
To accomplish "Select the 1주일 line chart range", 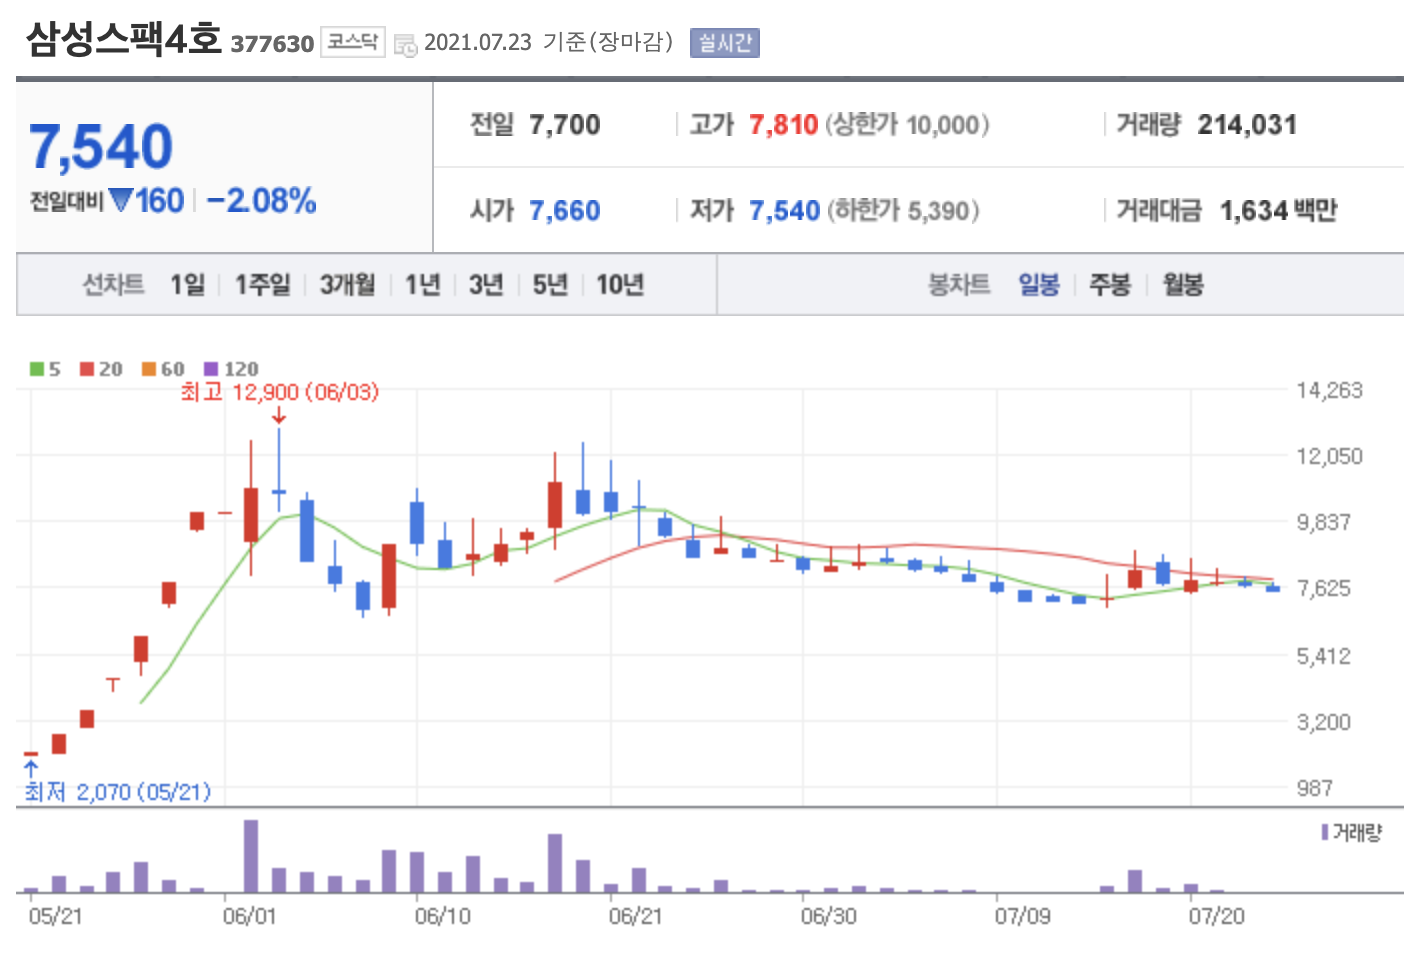I will (x=262, y=285).
